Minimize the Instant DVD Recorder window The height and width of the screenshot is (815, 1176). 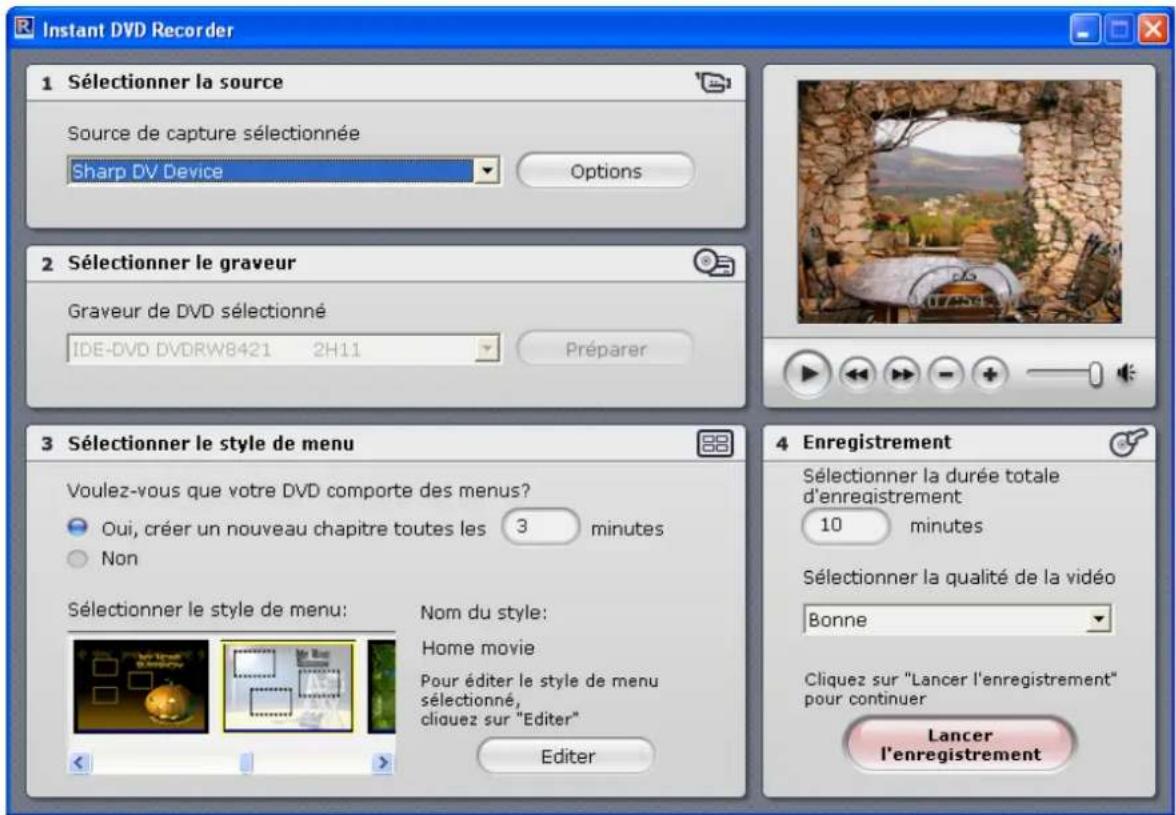1084,30
